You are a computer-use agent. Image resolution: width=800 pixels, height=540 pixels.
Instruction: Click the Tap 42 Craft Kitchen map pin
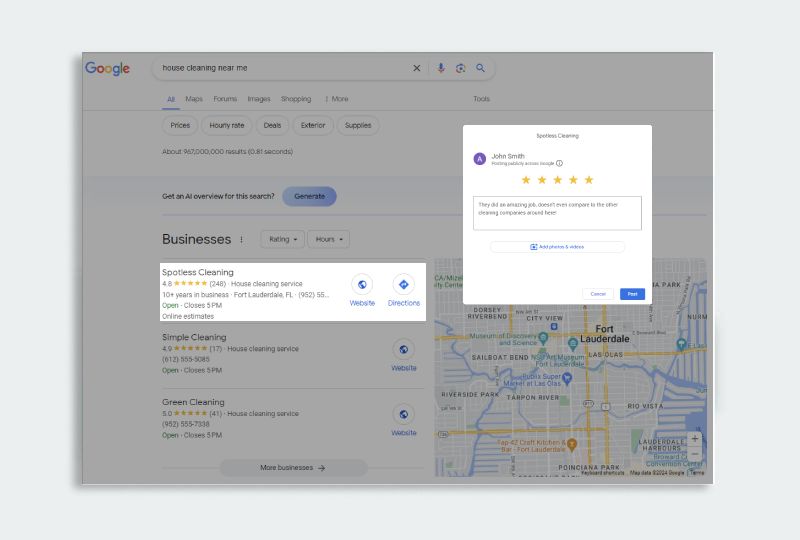pos(572,445)
